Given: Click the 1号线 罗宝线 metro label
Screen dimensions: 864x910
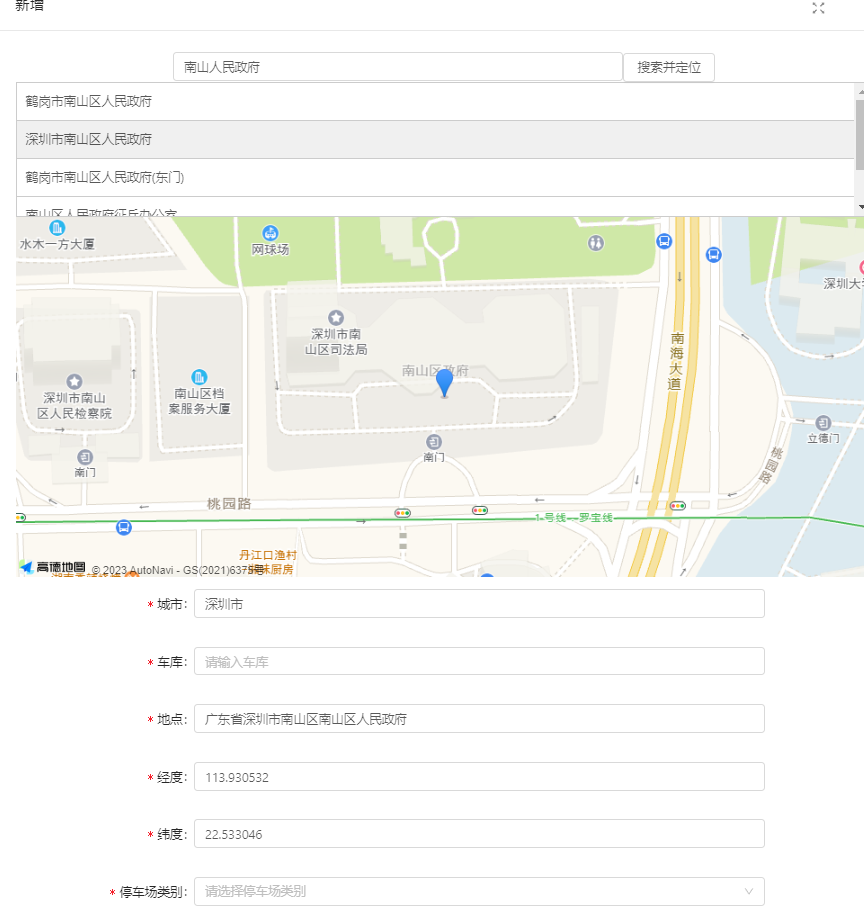Looking at the screenshot, I should coord(573,517).
